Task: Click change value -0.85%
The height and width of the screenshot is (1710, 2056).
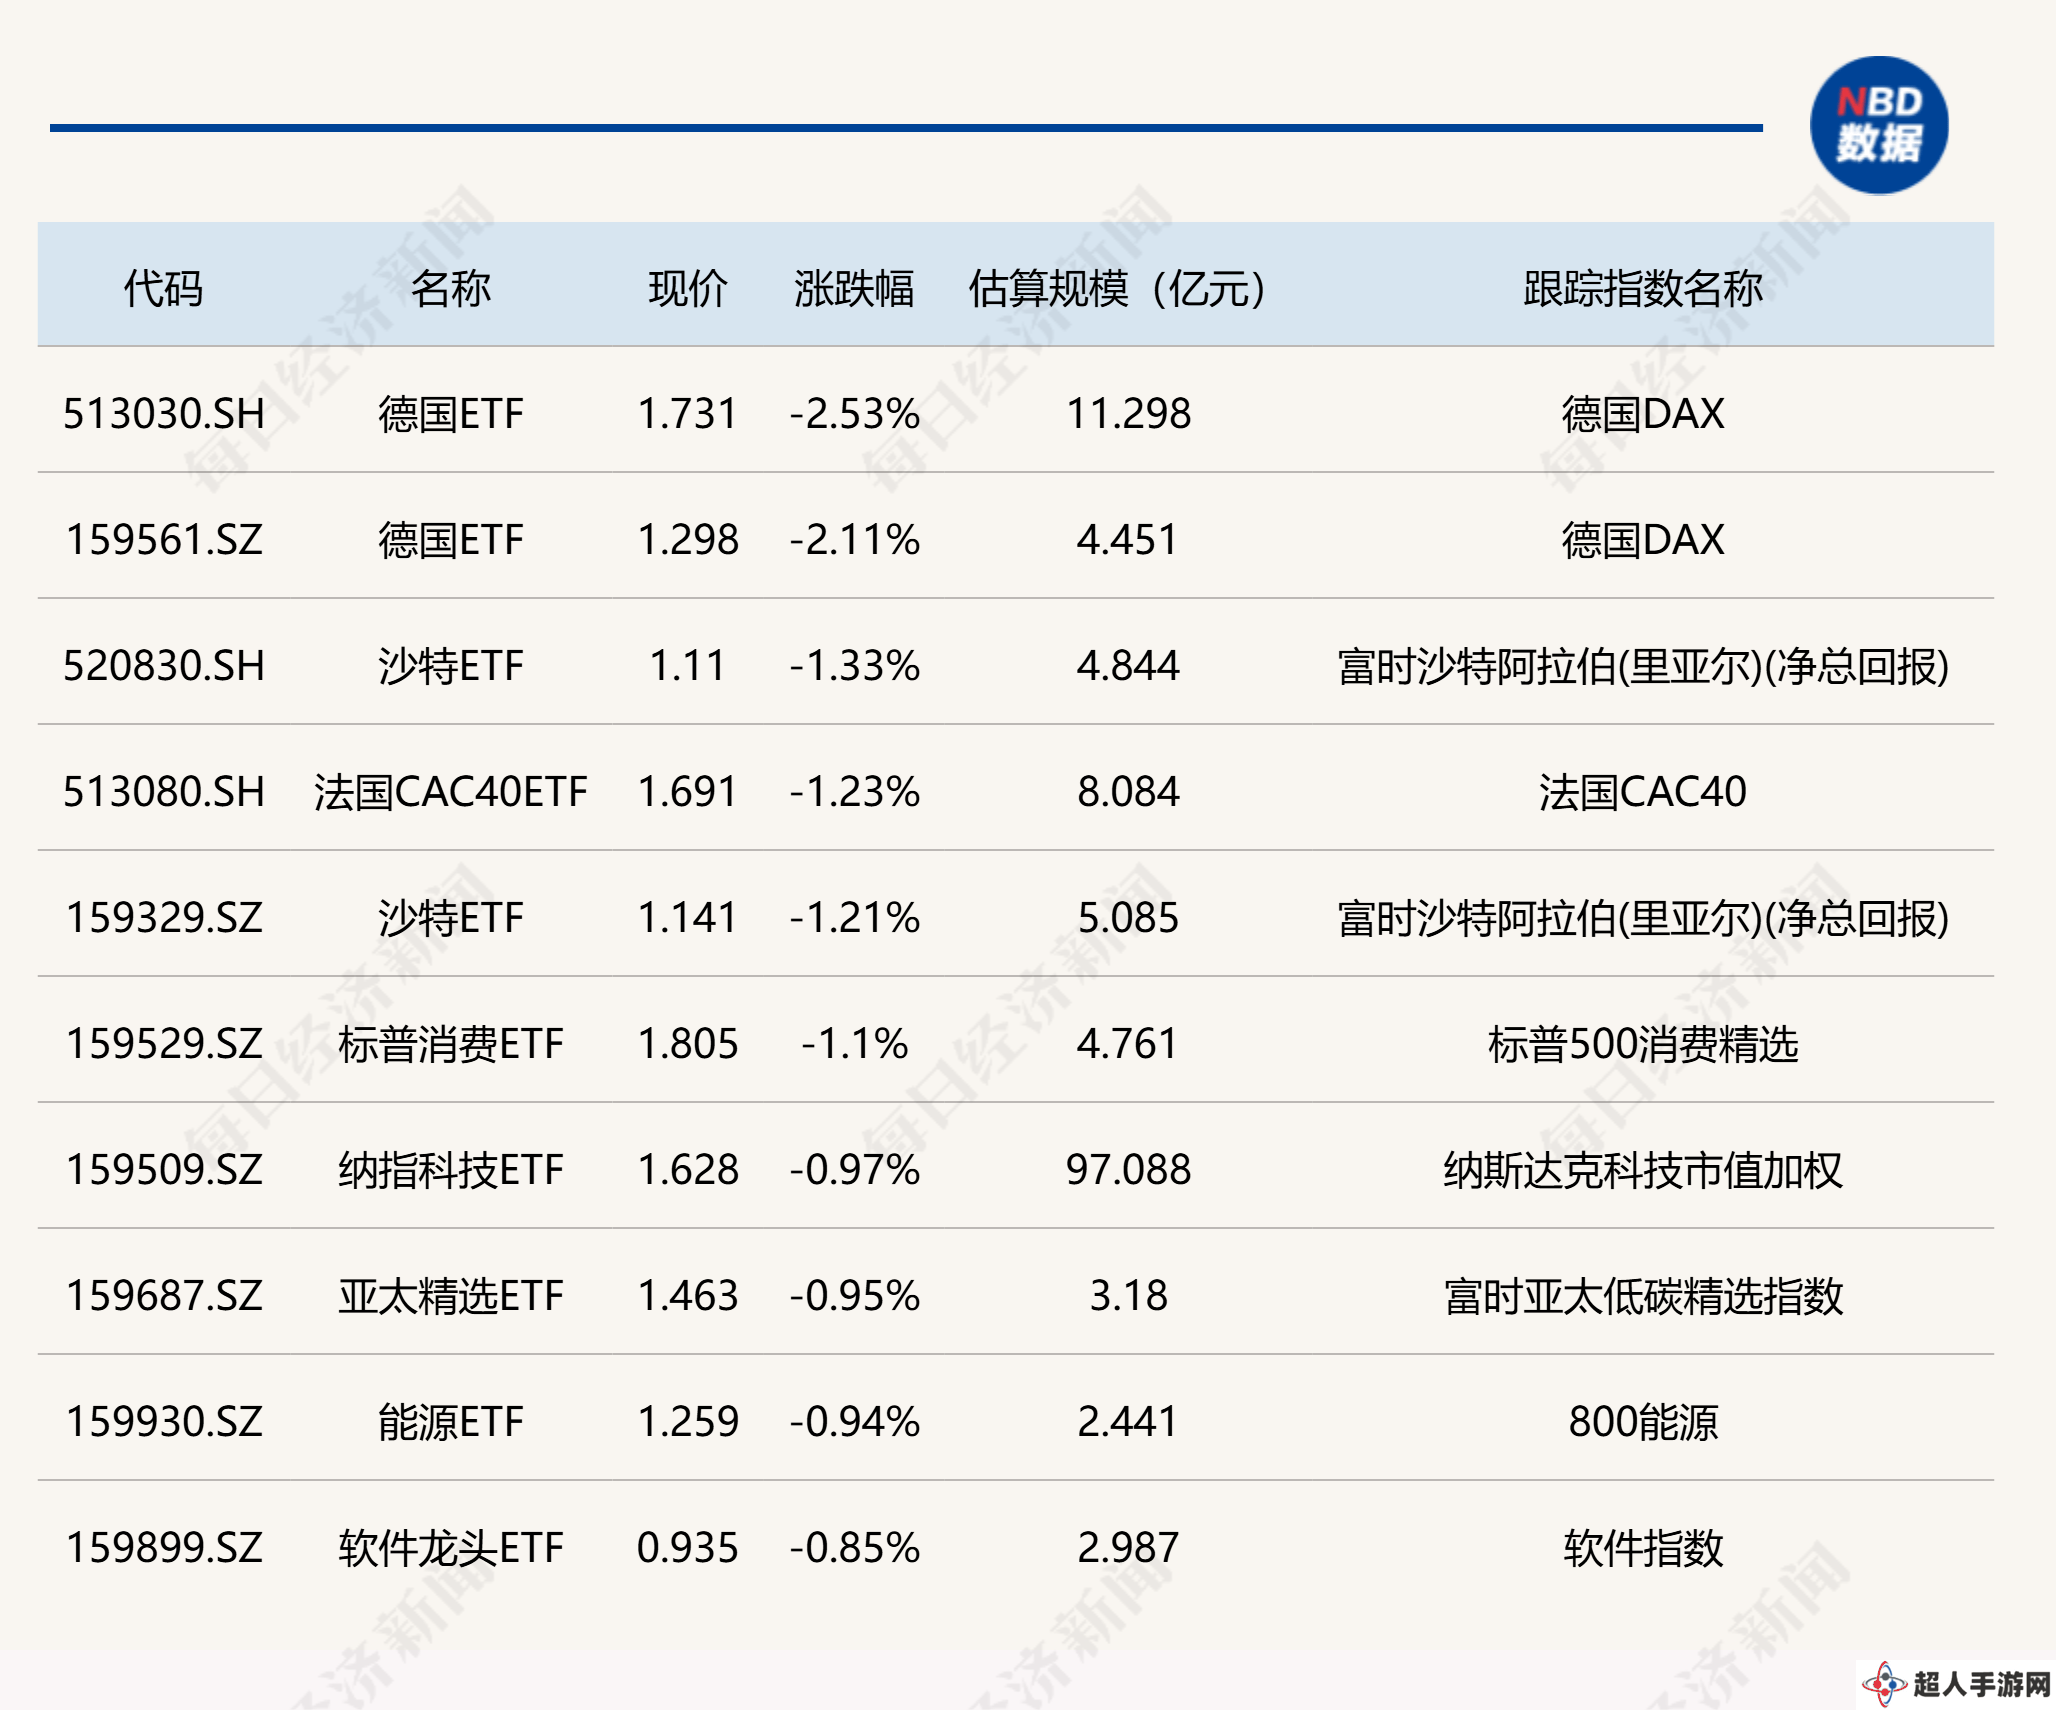Action: (855, 1547)
